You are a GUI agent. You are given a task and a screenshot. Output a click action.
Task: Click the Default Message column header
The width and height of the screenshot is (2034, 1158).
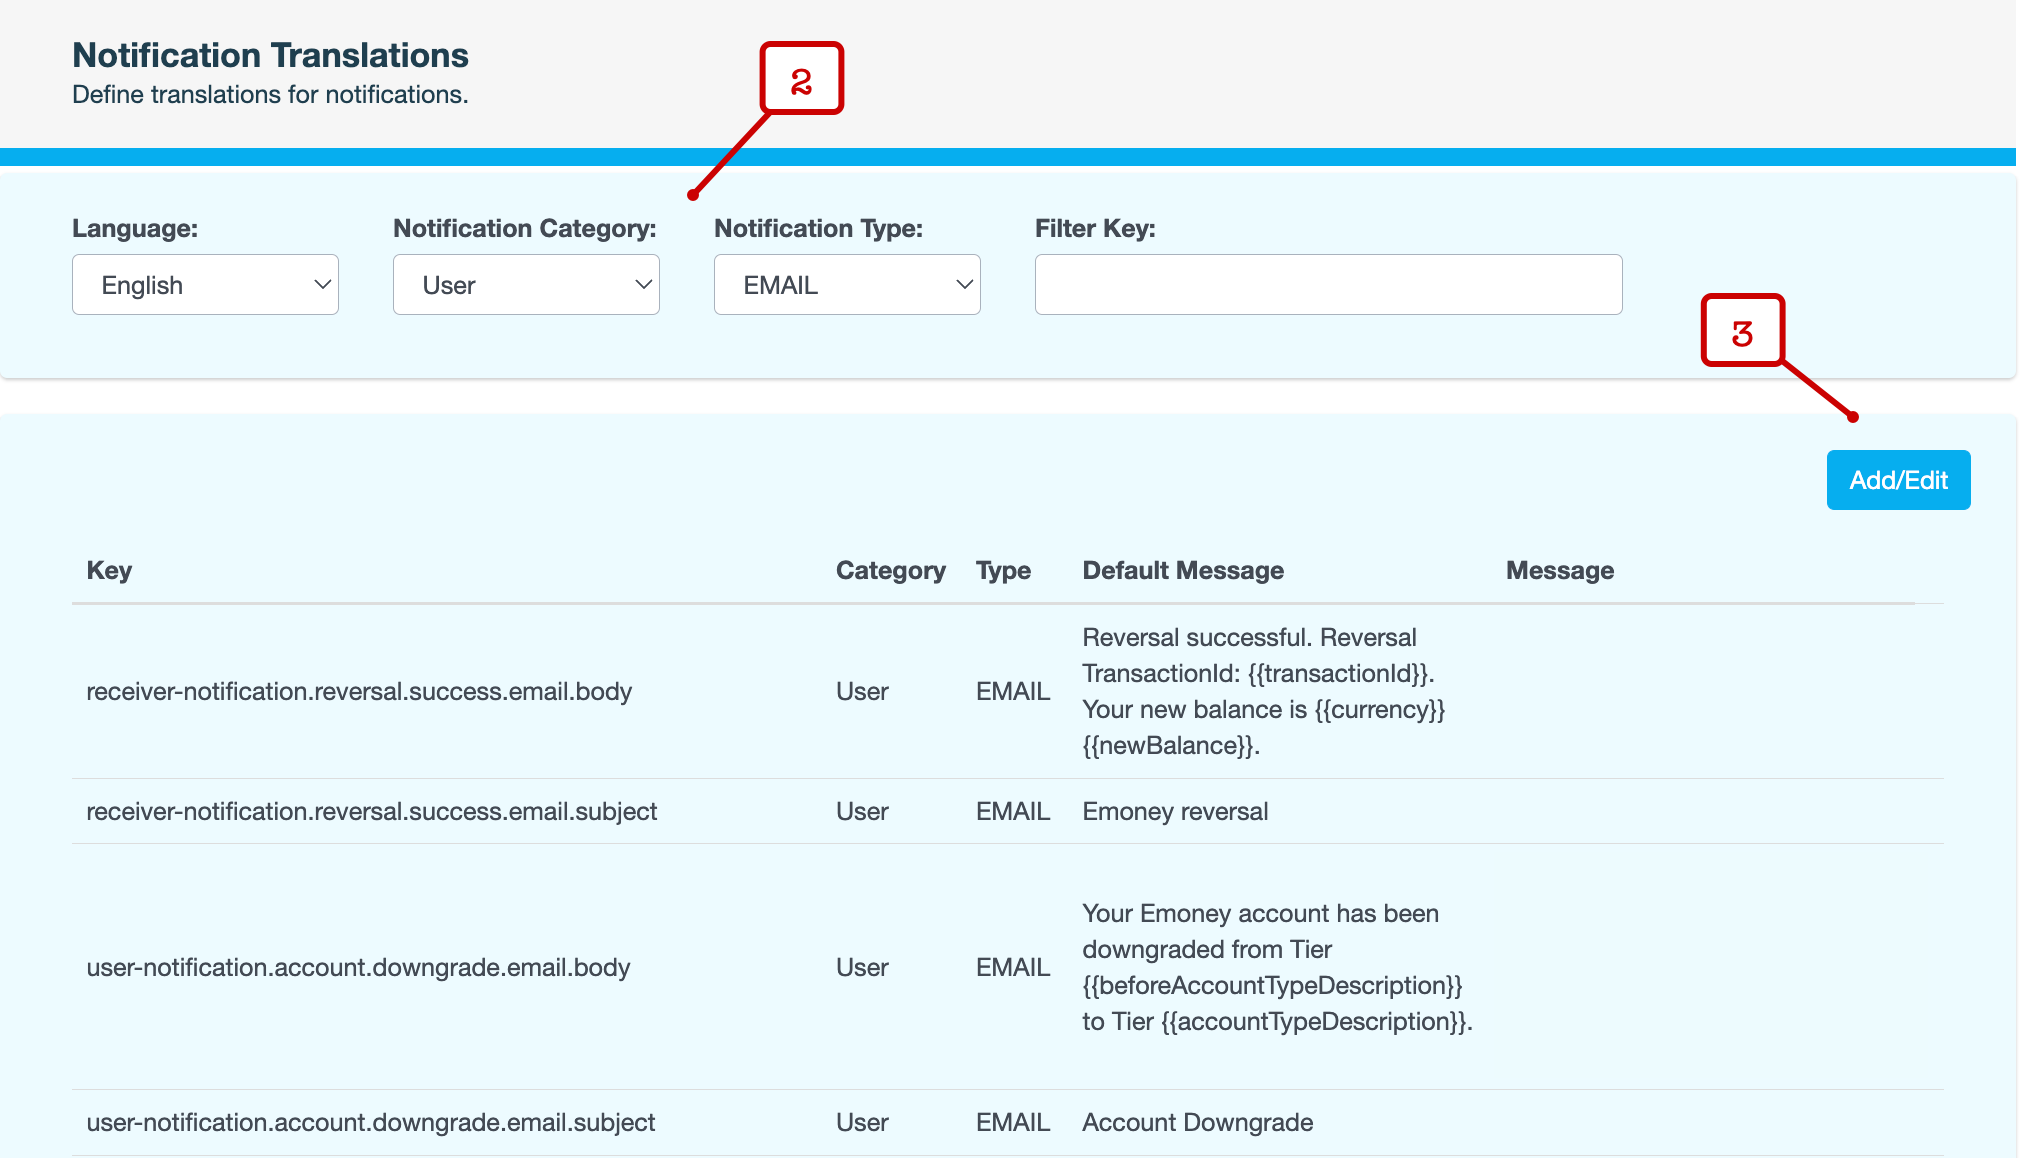(1183, 571)
